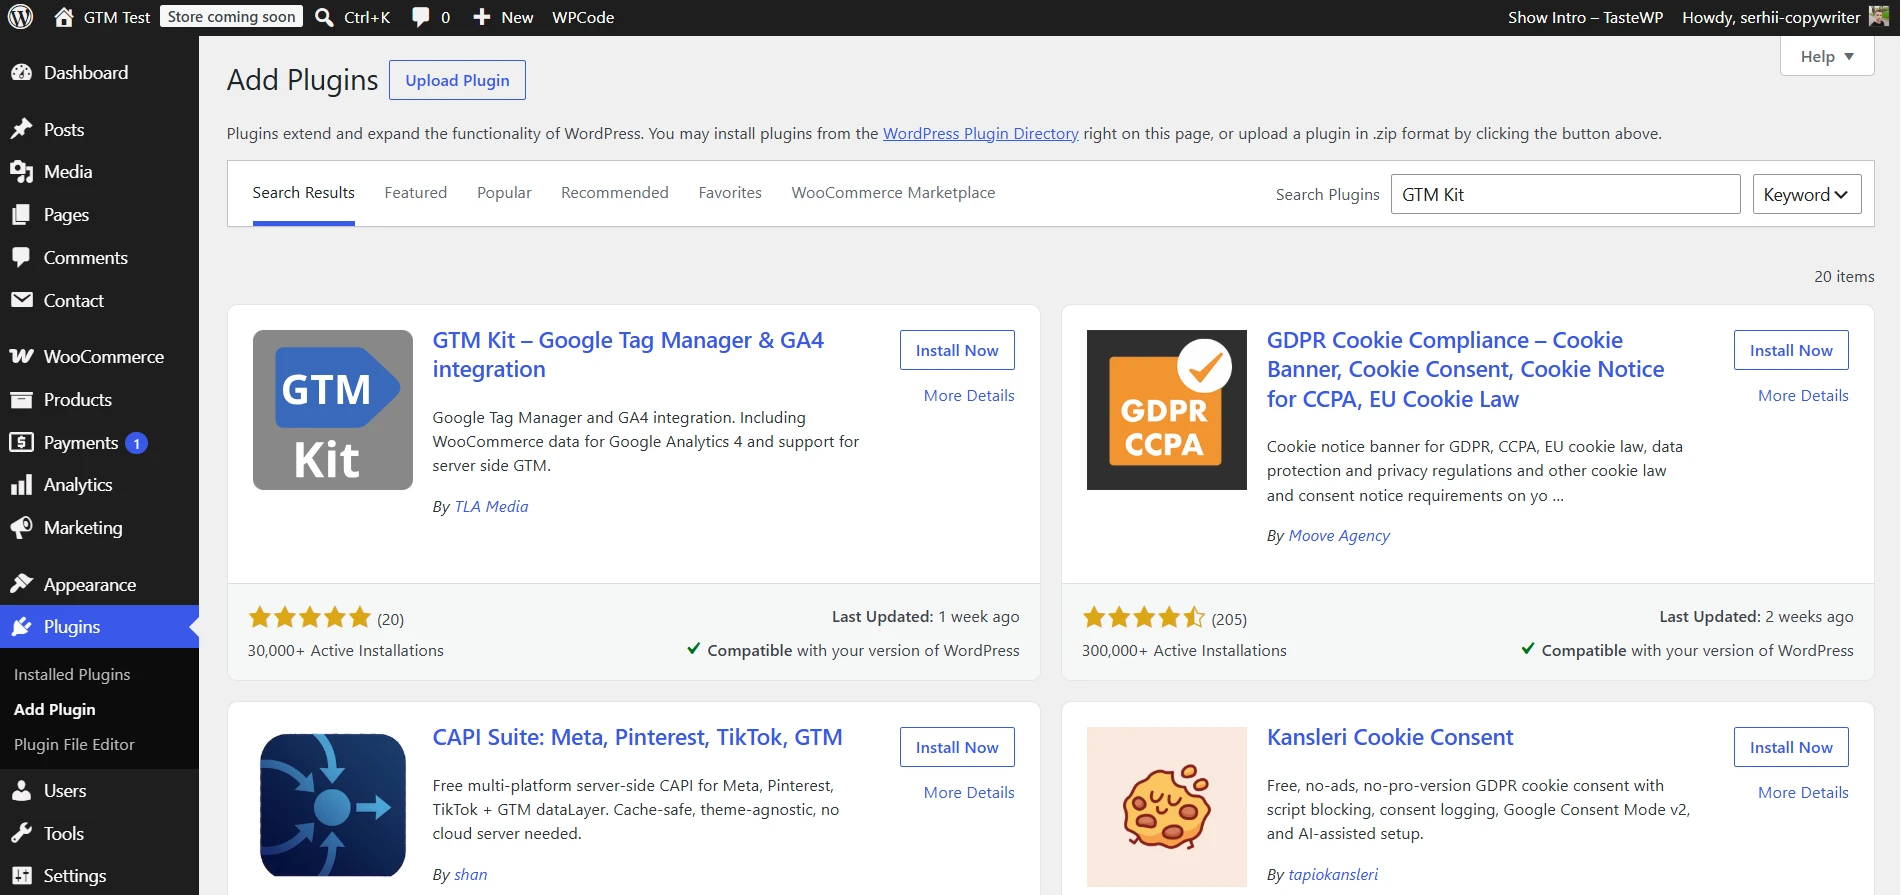Click the Products box icon
Viewport: 1901px width, 895px height.
[x=21, y=400]
